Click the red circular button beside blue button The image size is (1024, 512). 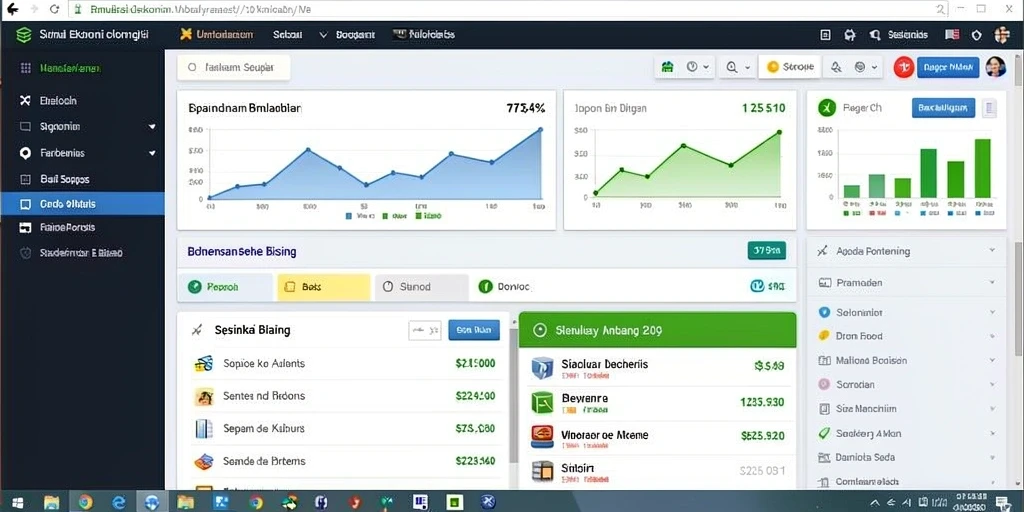pos(903,67)
